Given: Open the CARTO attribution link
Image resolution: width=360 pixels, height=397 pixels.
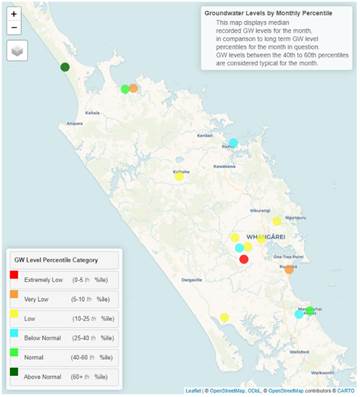Looking at the screenshot, I should (x=346, y=390).
